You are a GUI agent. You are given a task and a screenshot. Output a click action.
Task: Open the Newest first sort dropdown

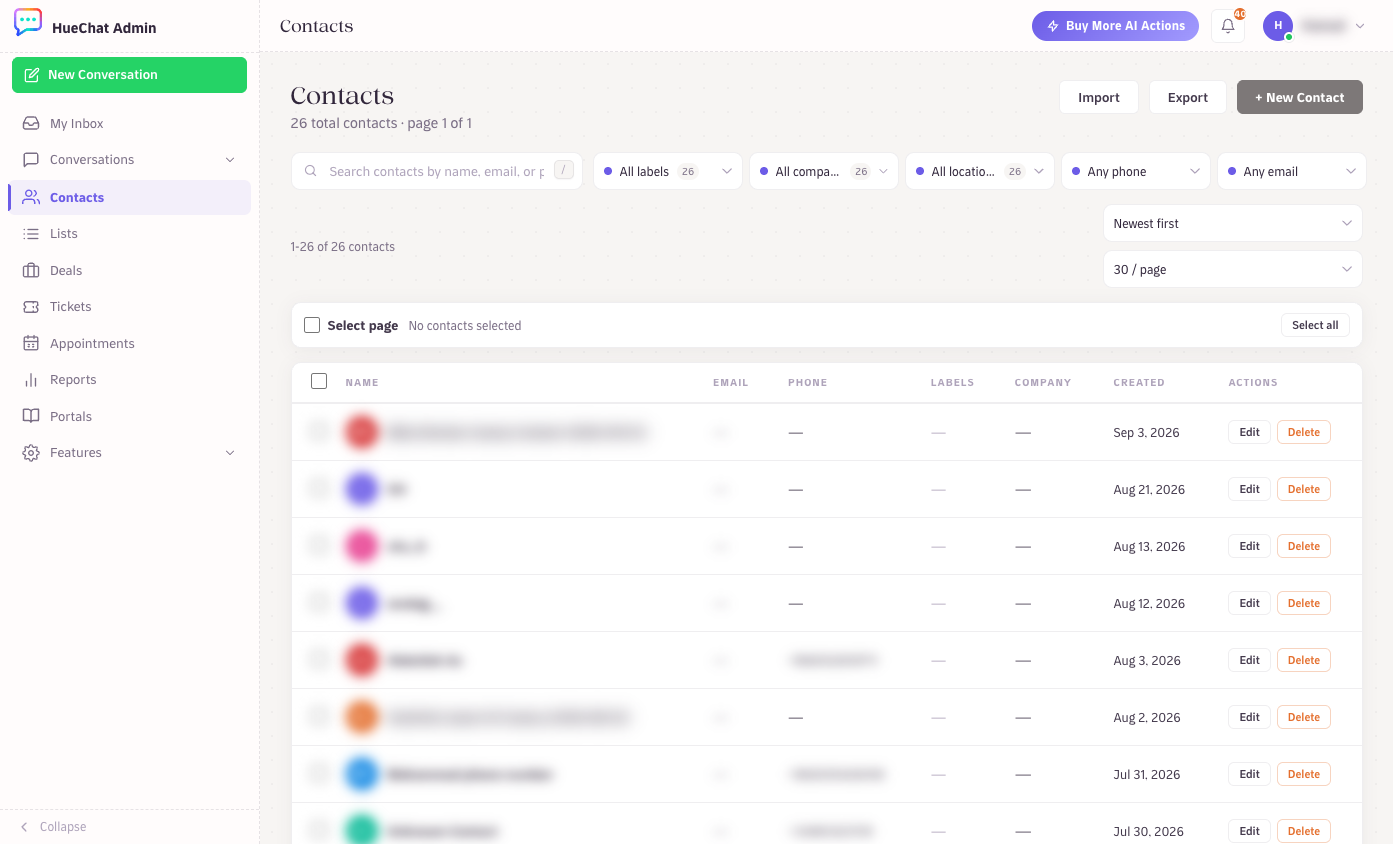[x=1233, y=223]
